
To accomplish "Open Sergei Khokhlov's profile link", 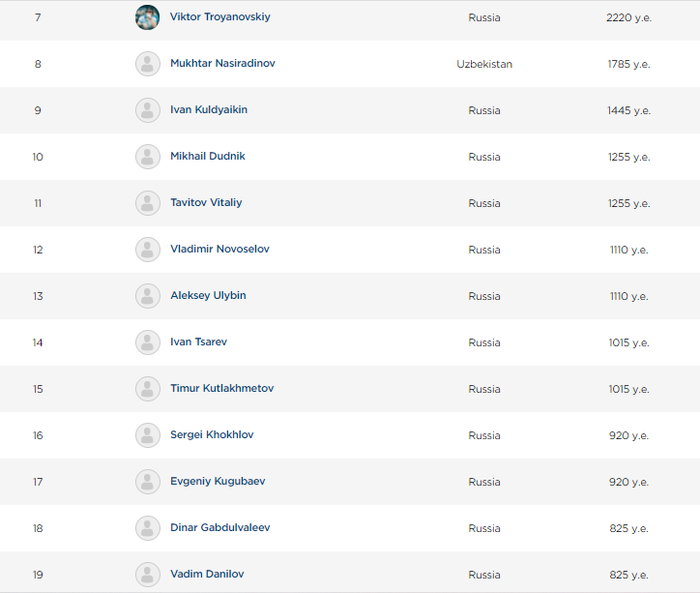I will tap(211, 435).
